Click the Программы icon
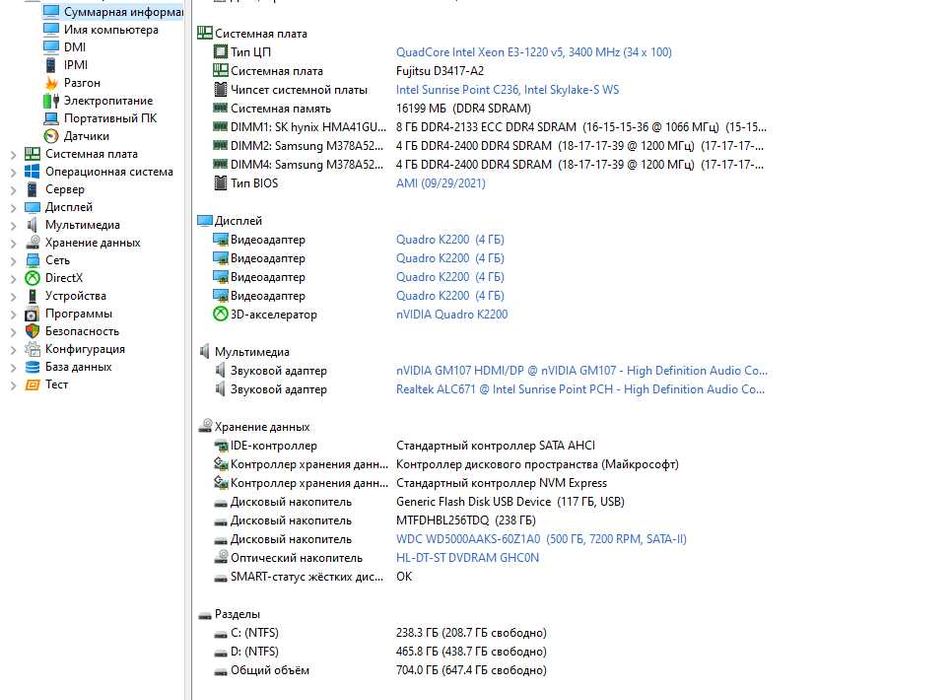The image size is (951, 700). pyautogui.click(x=32, y=314)
